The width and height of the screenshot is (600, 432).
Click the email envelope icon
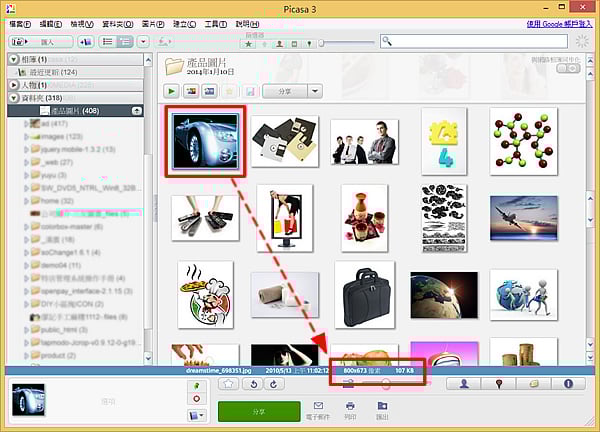(x=319, y=406)
